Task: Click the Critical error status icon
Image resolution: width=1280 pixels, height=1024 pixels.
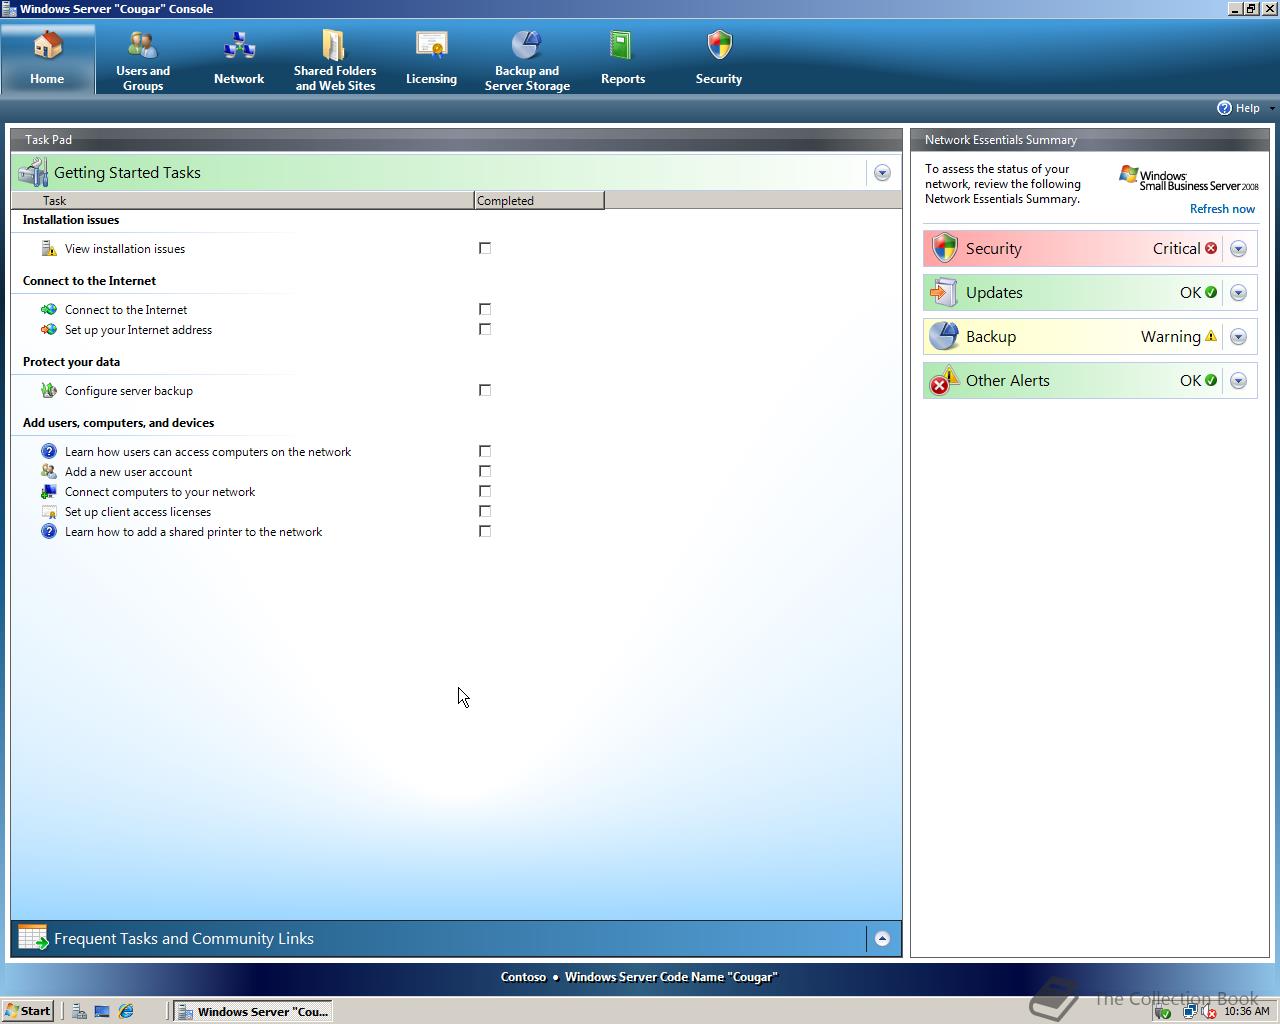Action: click(1211, 249)
